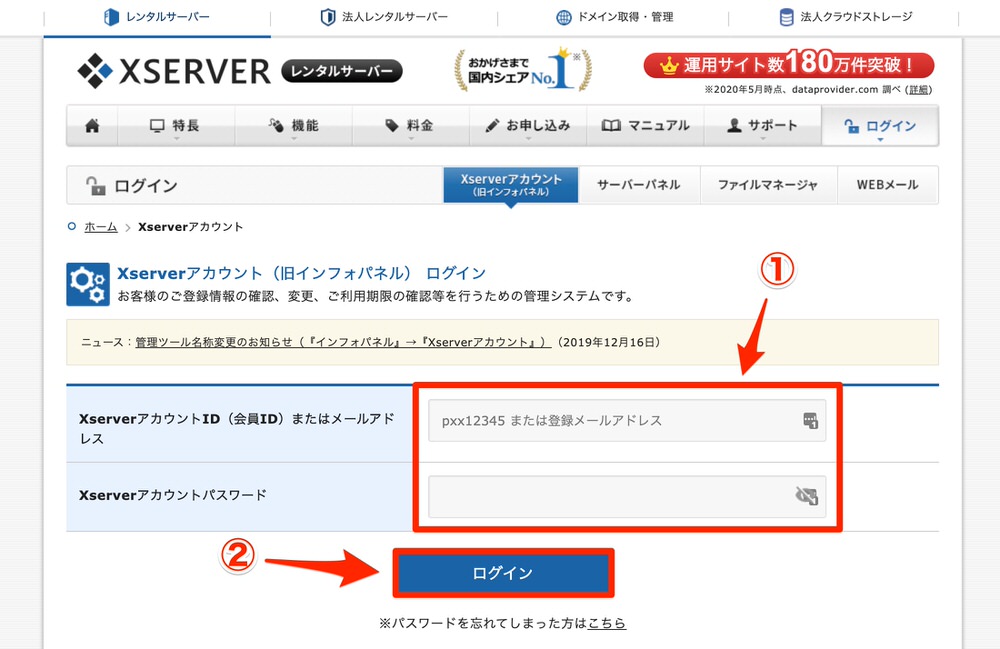This screenshot has width=1000, height=649.
Task: Click the dropdown arrow under ログイン menu
Action: pos(880,140)
